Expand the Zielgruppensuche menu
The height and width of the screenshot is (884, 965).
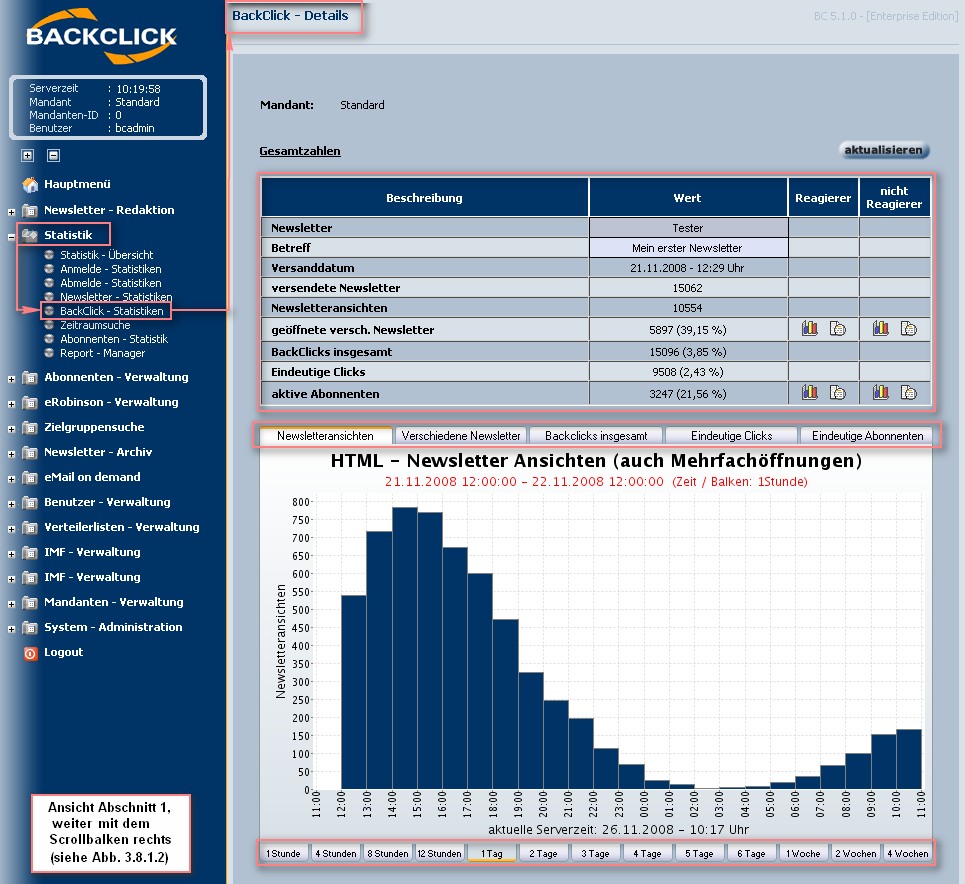11,429
